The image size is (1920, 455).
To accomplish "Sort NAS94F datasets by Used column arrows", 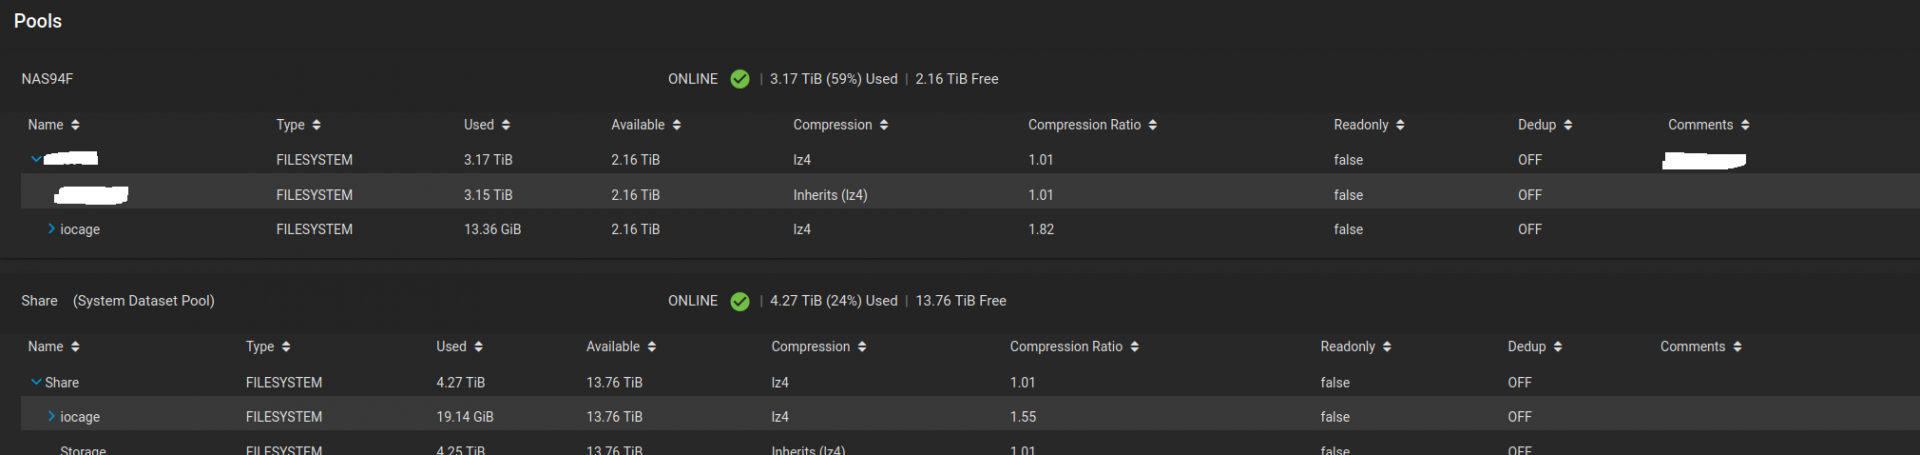I will coord(506,125).
